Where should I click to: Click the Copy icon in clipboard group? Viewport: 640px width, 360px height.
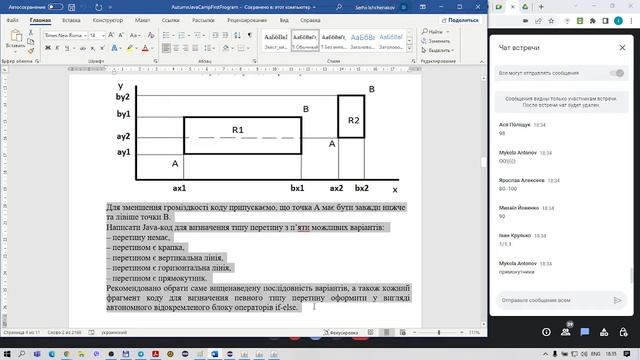[31, 42]
